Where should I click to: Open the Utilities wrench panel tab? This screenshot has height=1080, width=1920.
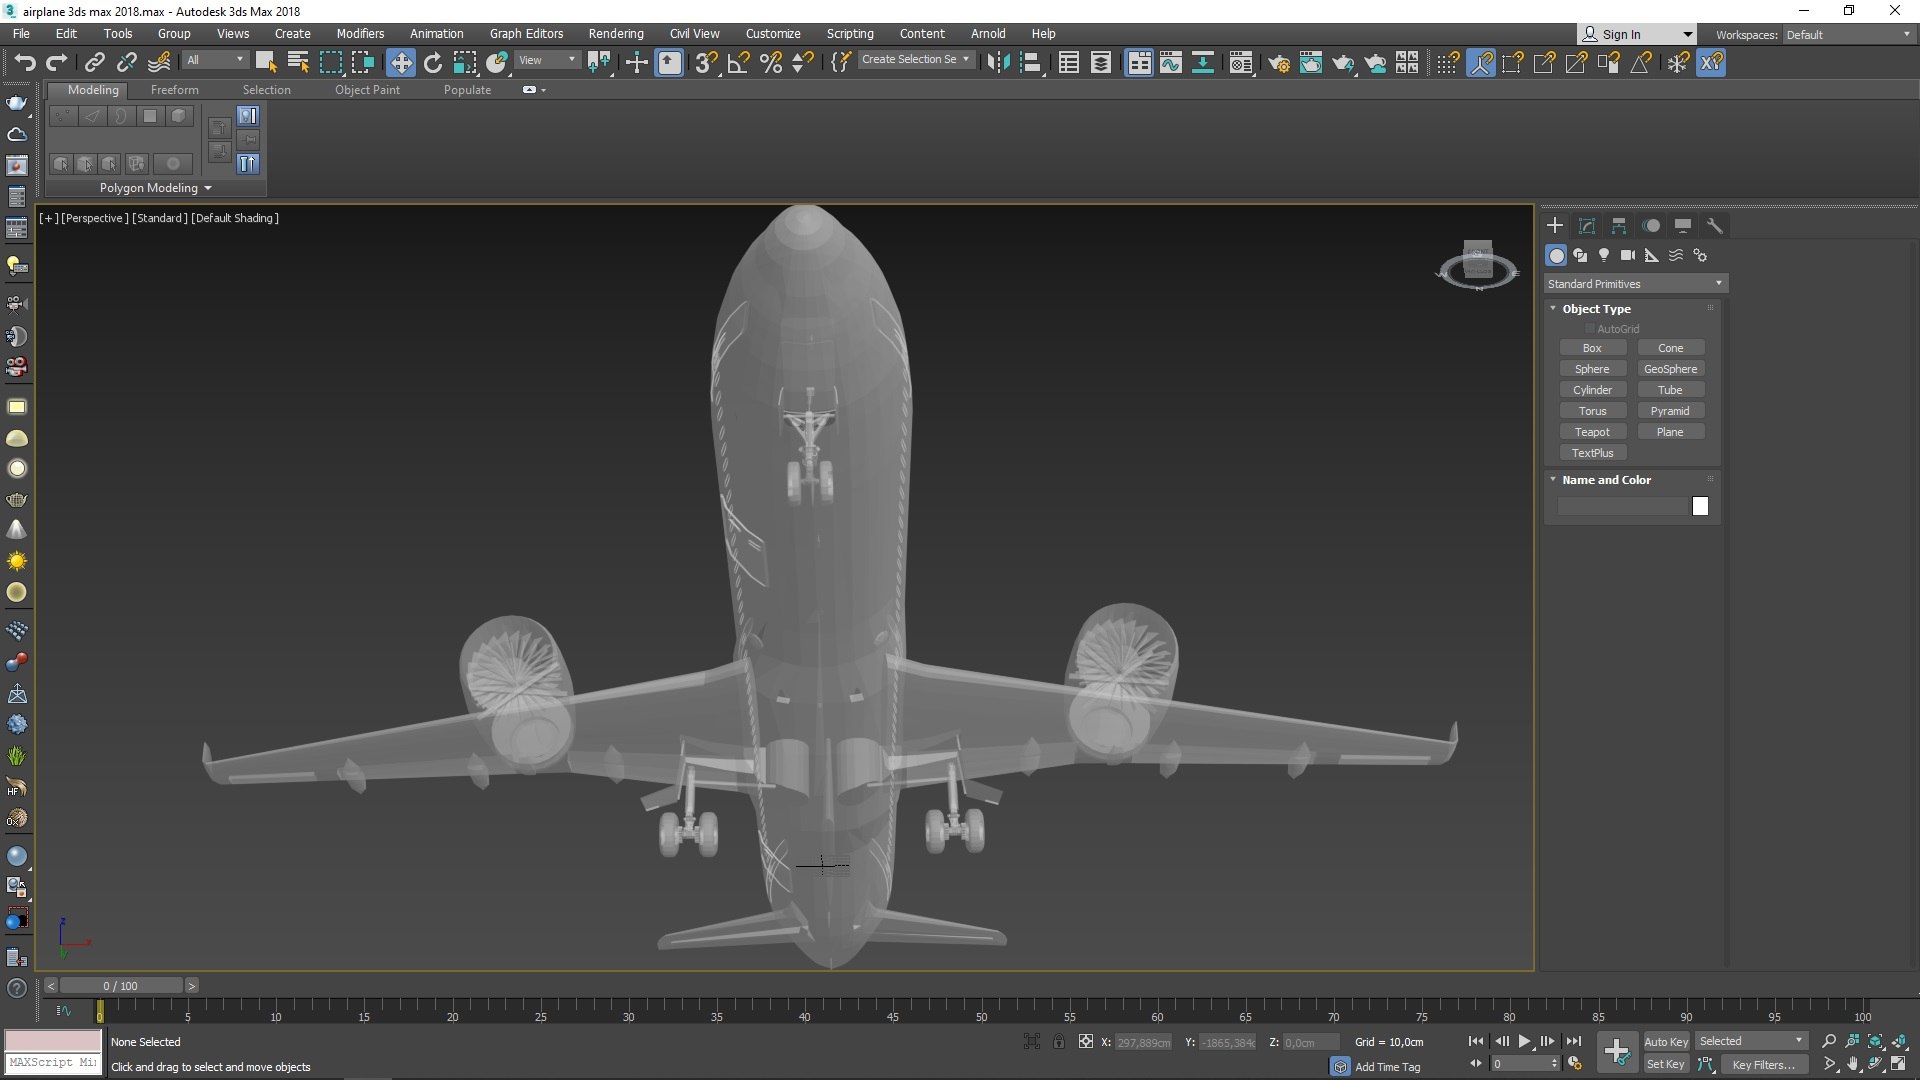tap(1714, 226)
